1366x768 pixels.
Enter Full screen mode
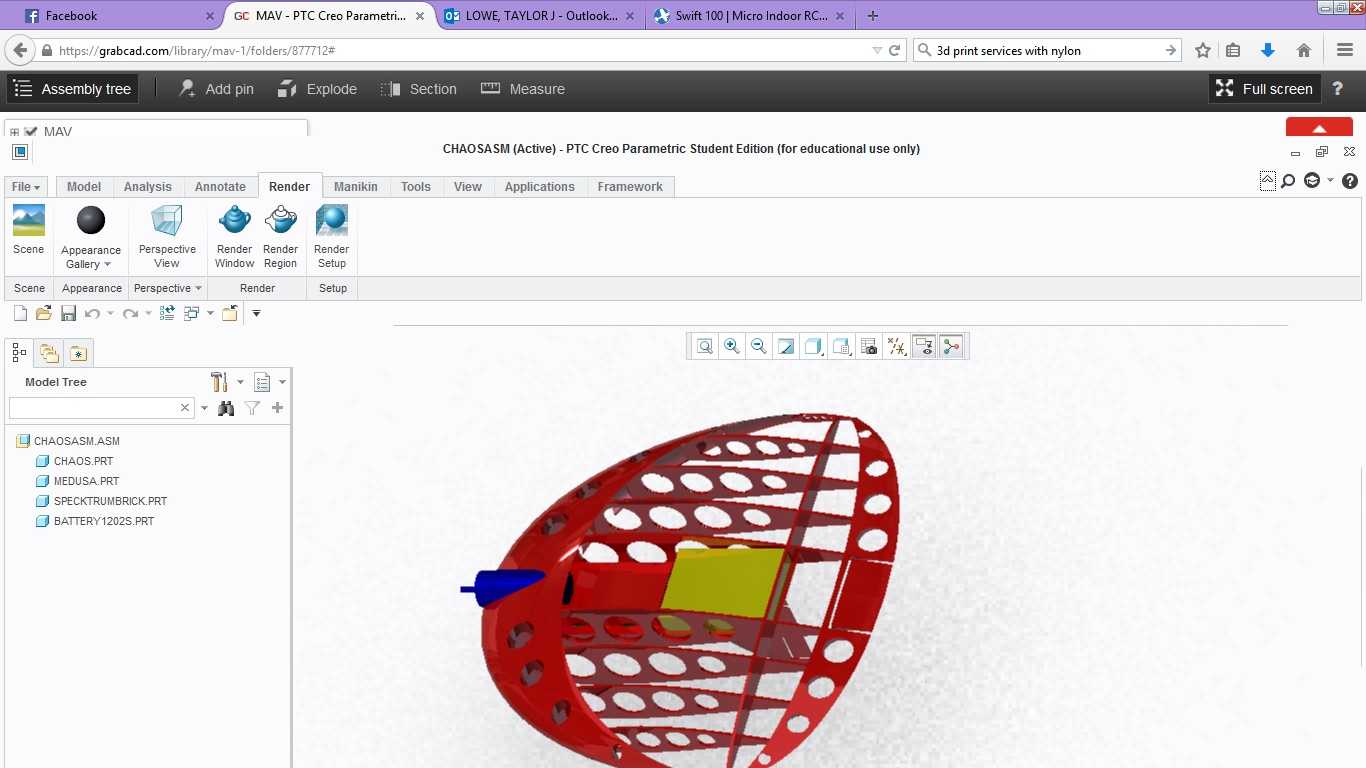coord(1264,89)
